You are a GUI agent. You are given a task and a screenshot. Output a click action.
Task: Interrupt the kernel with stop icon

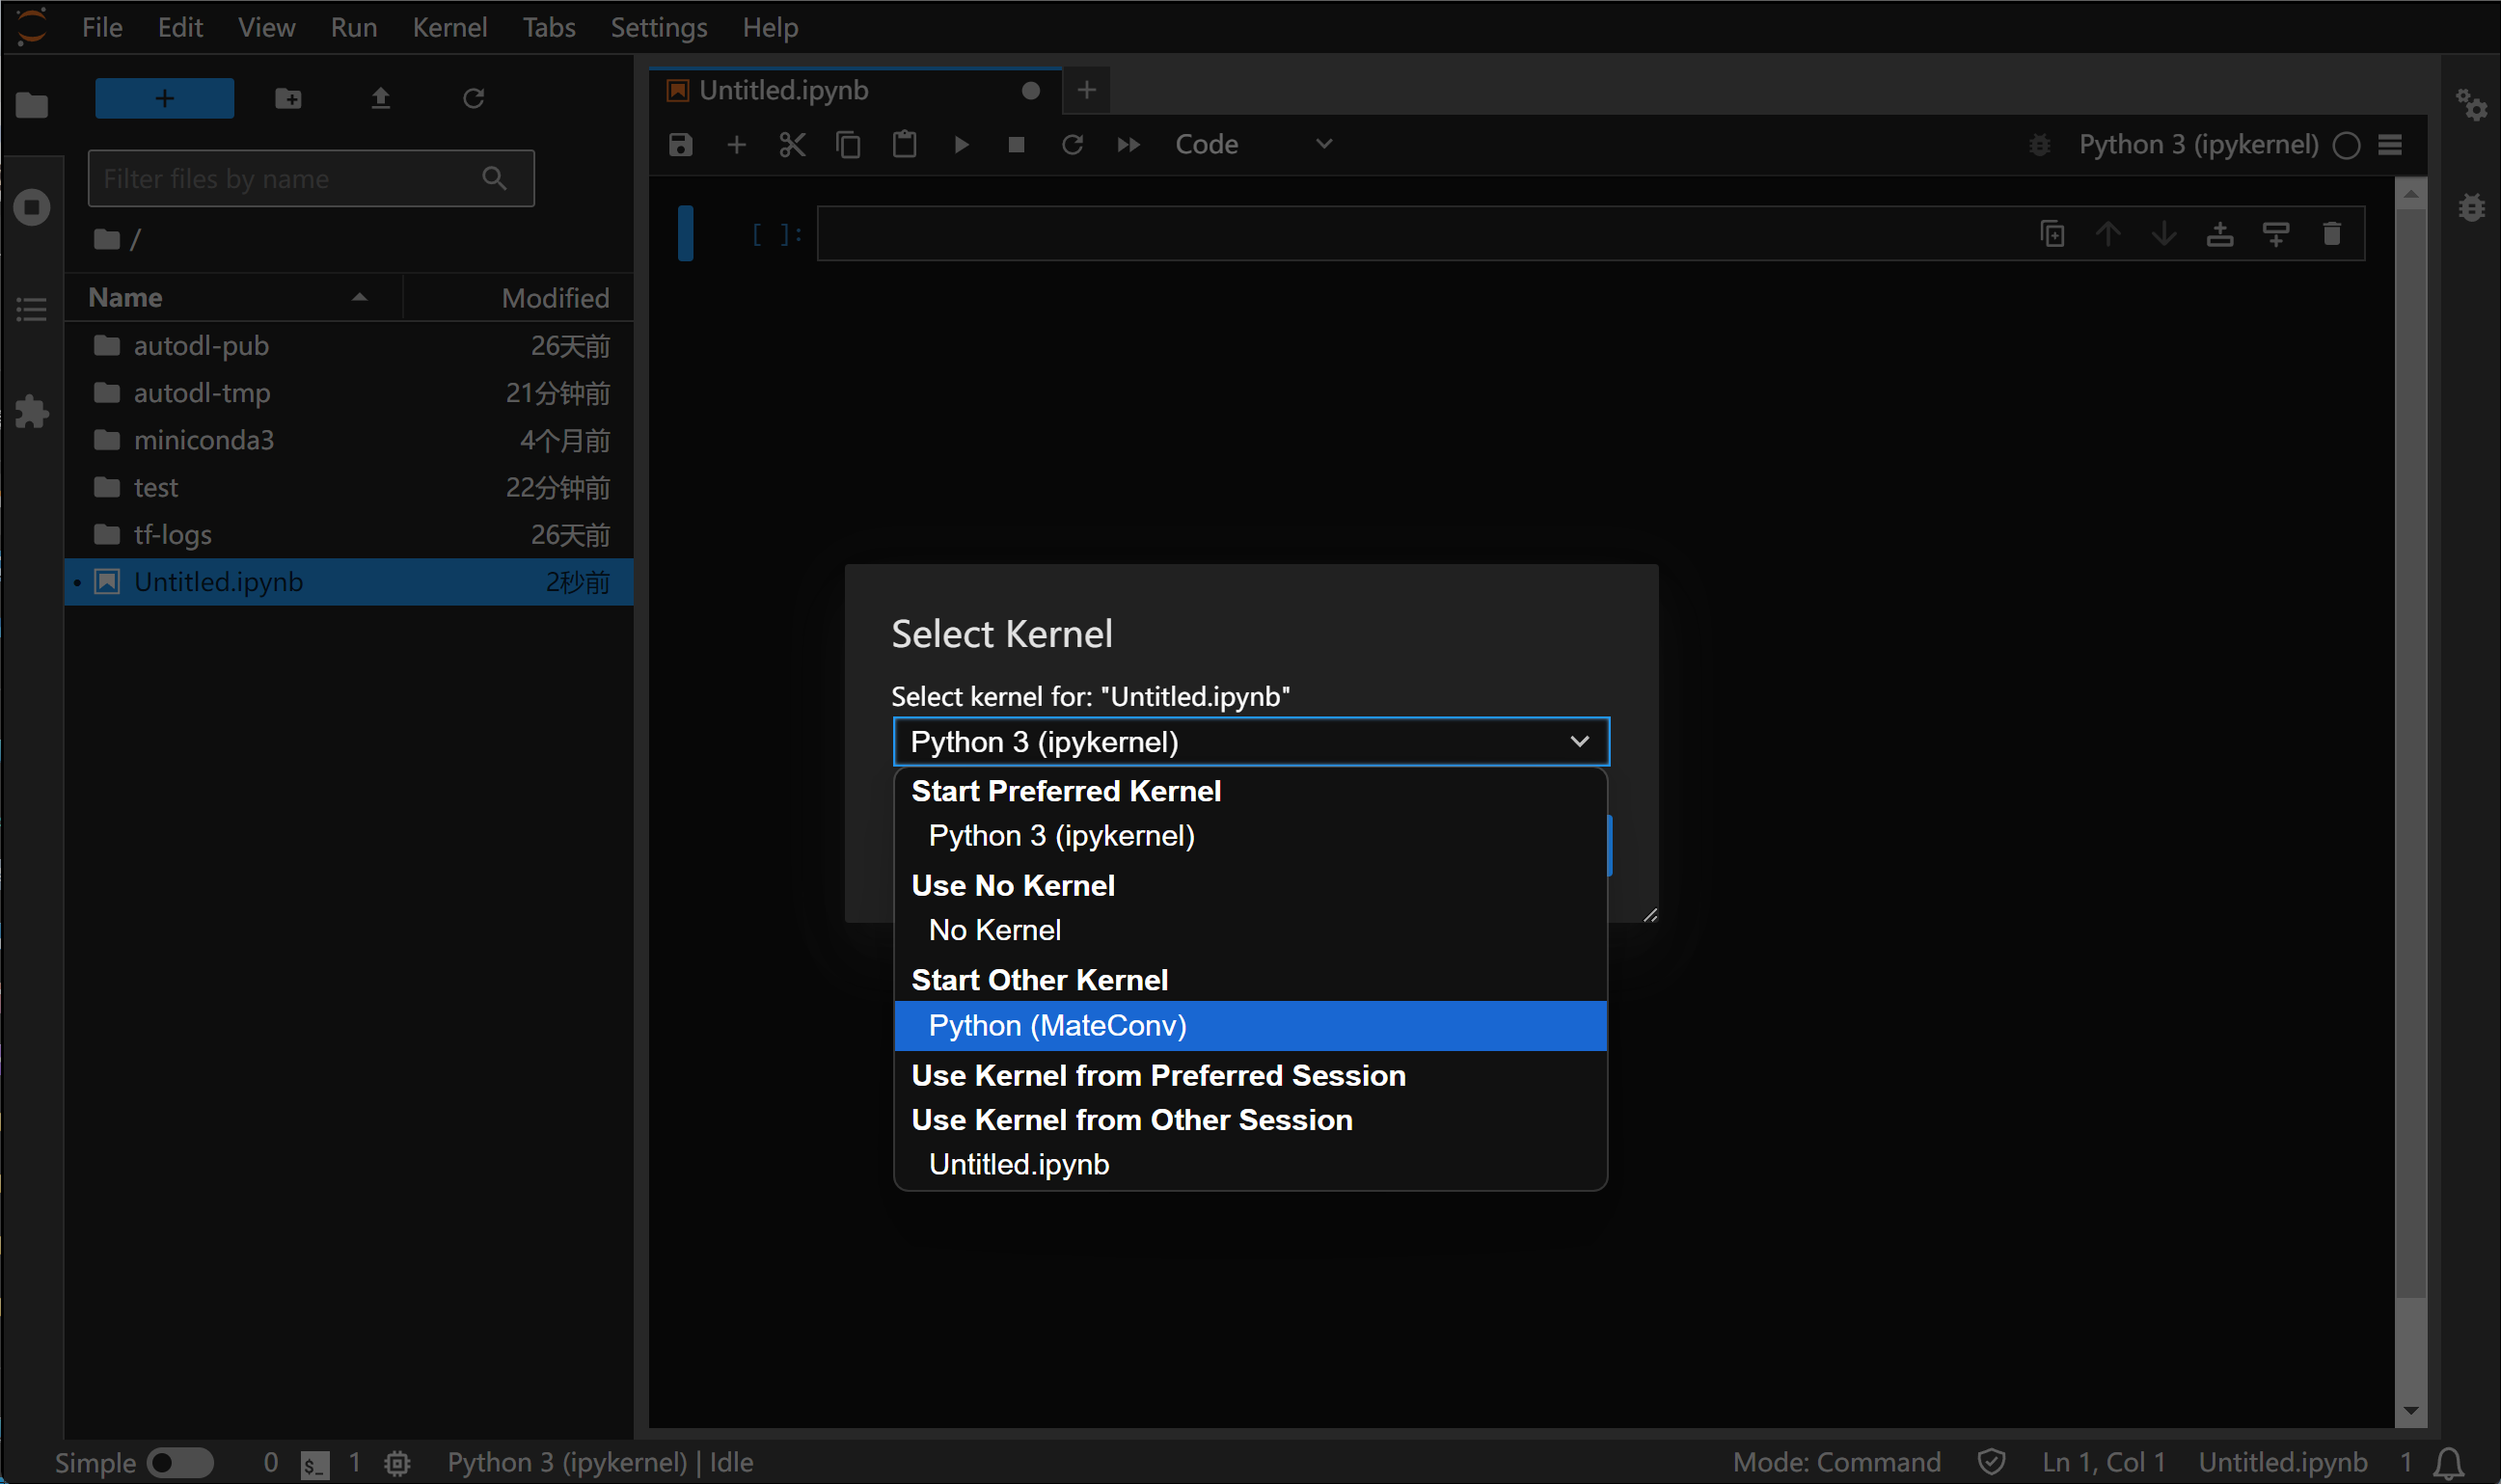(x=1015, y=144)
